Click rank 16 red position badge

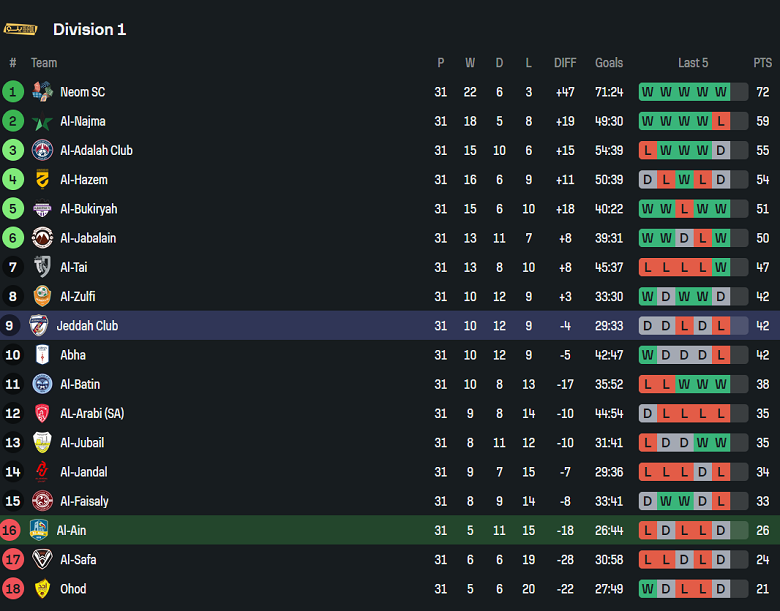(x=12, y=531)
